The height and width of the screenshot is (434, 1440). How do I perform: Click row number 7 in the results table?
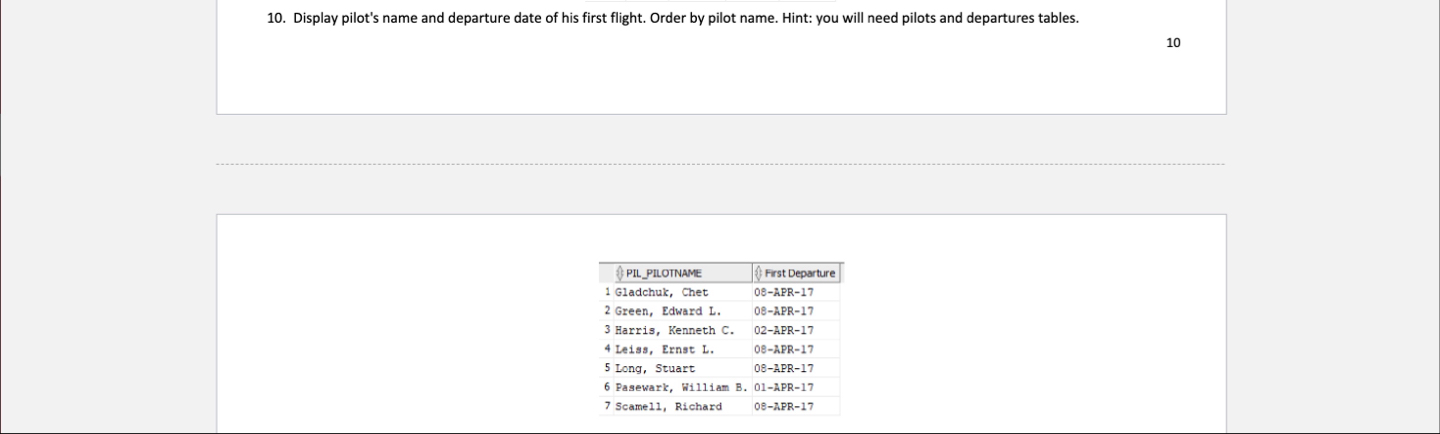(x=607, y=406)
